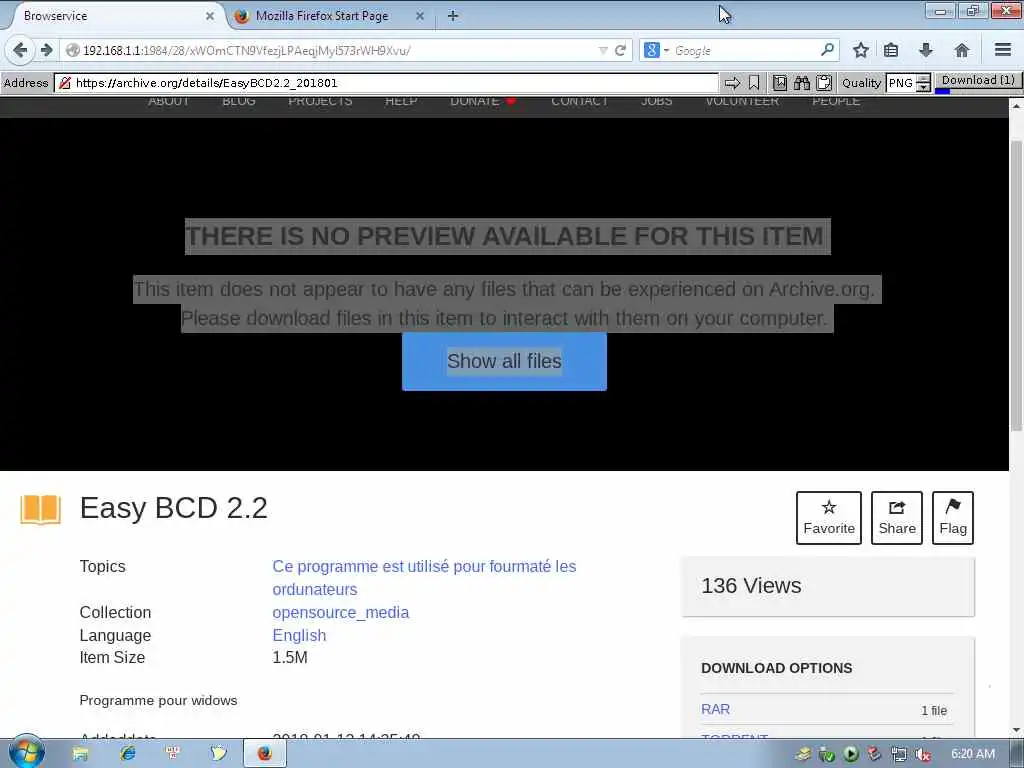Click the 136 Views counter
The image size is (1024, 768).
click(751, 586)
